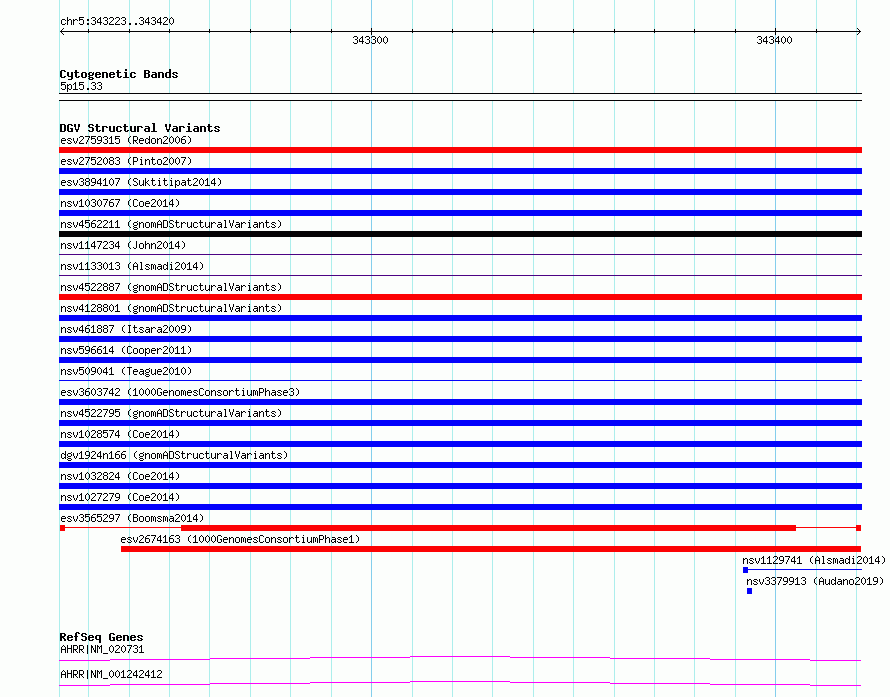The height and width of the screenshot is (697, 890).
Task: Select the AHRR|NM_001242412 gene label
Action: [111, 674]
